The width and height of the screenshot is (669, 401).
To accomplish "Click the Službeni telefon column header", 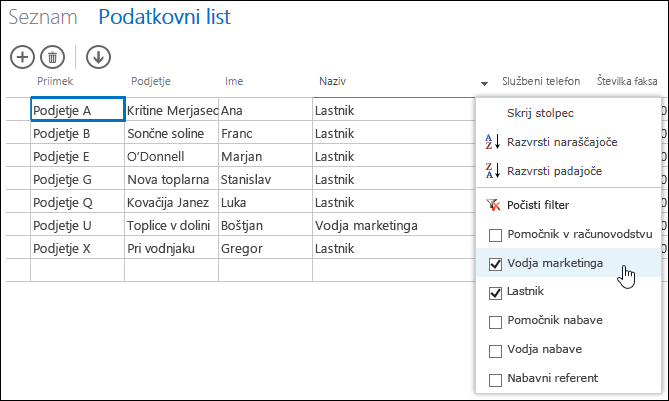I will coord(541,81).
